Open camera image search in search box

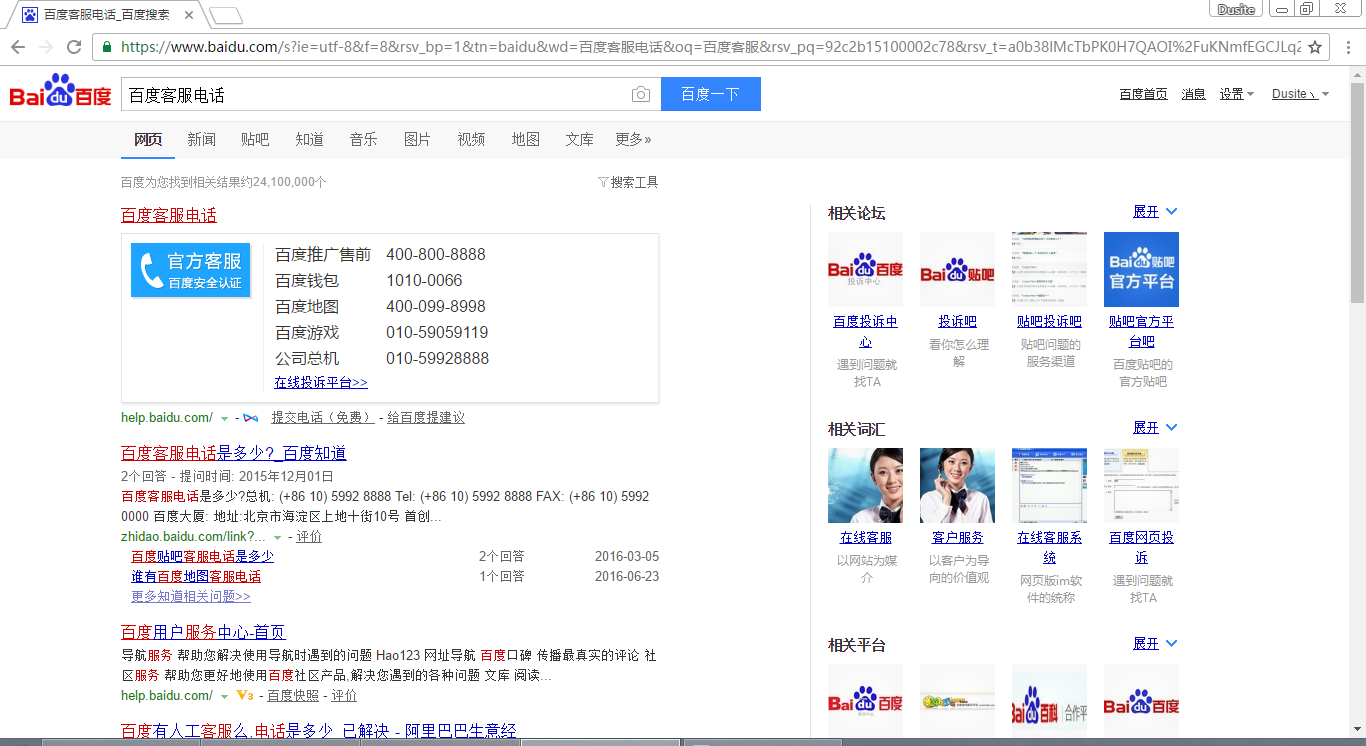point(641,95)
